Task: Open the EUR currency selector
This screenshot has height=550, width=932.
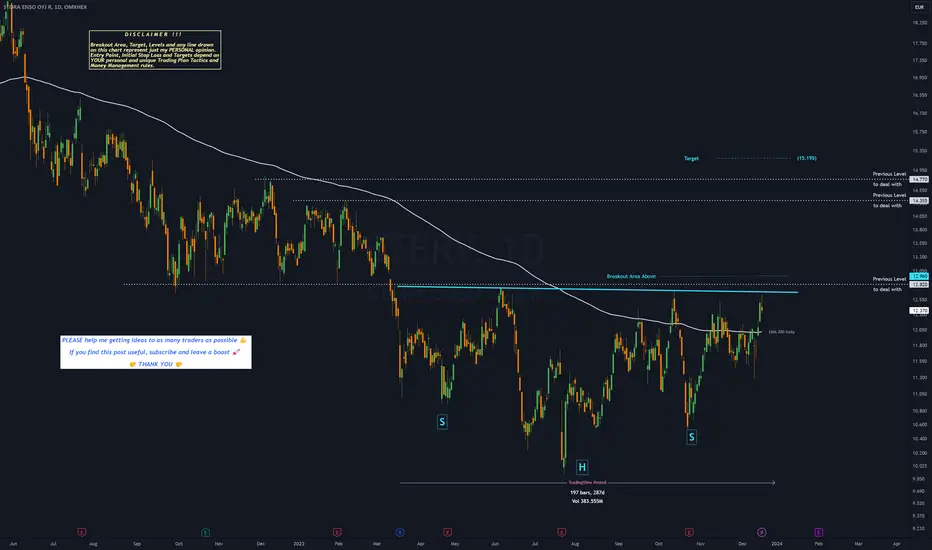Action: click(919, 7)
